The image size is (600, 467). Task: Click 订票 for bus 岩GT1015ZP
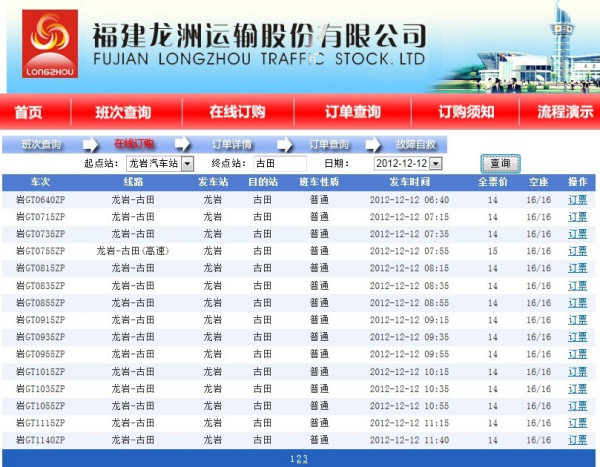[577, 372]
